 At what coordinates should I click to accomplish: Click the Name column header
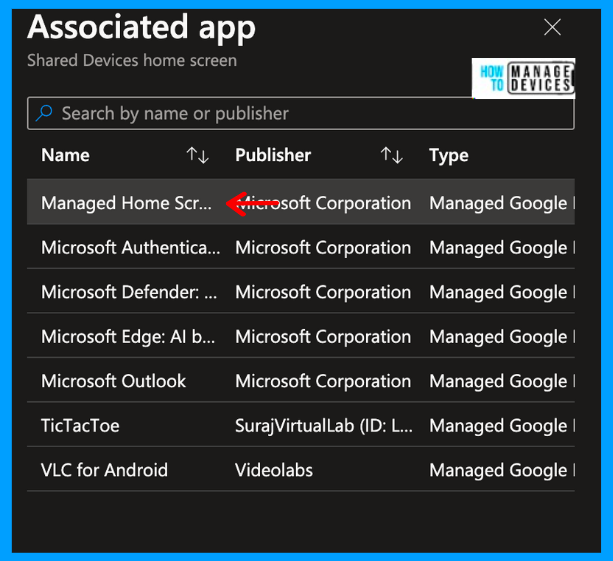[x=65, y=155]
